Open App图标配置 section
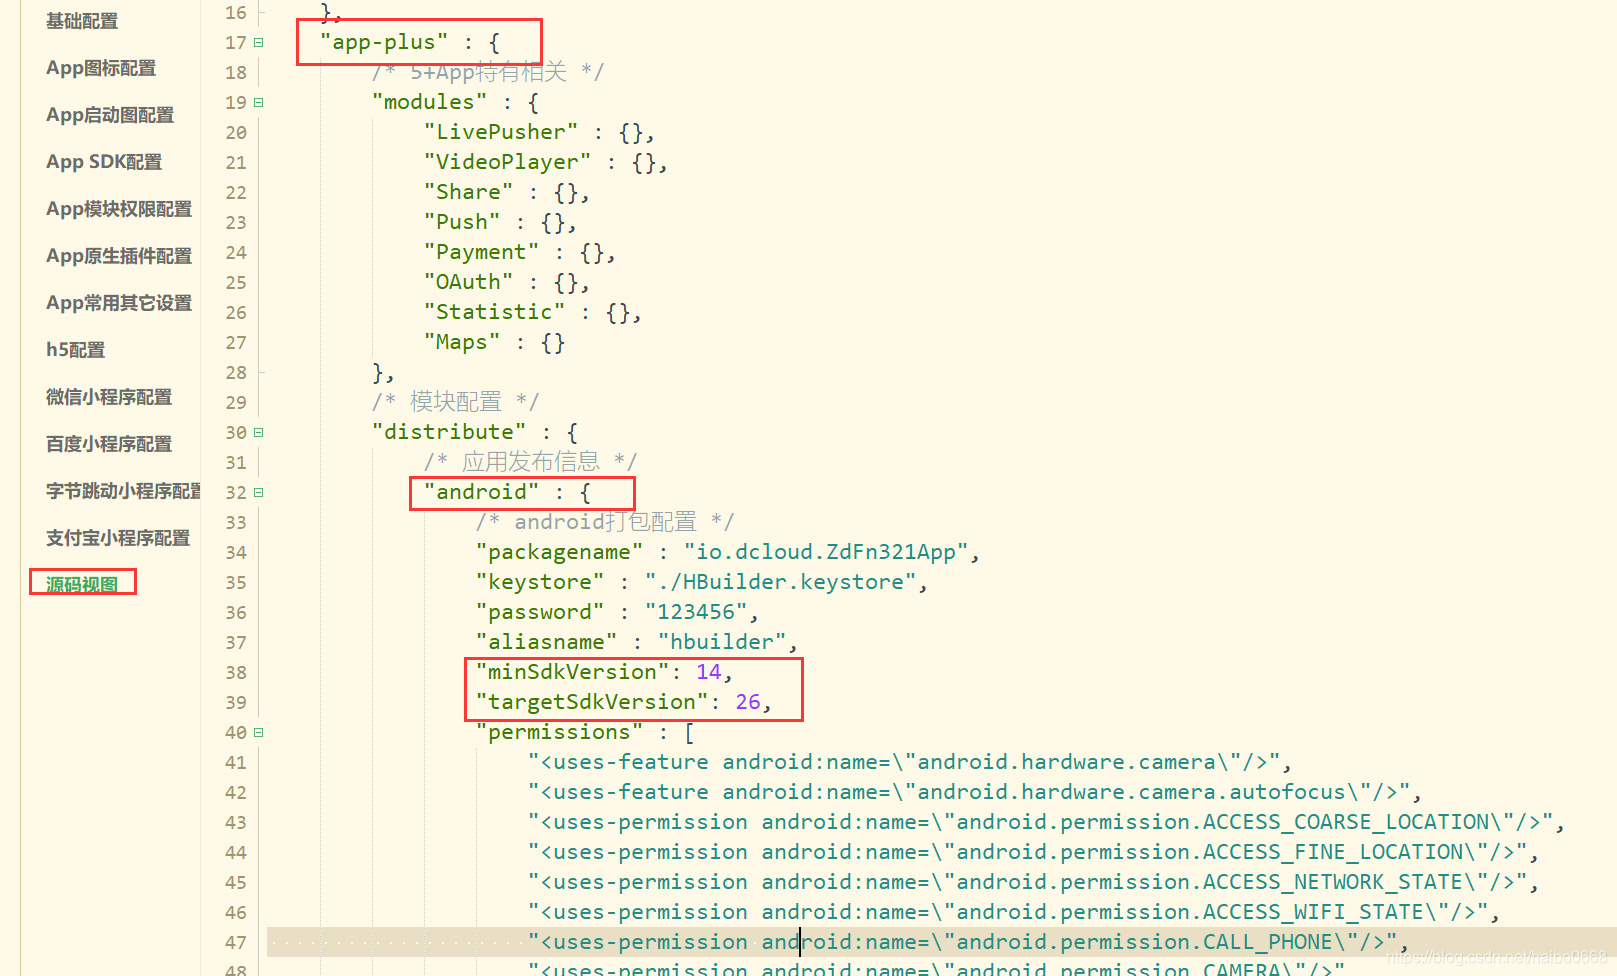Image resolution: width=1617 pixels, height=976 pixels. [x=101, y=68]
